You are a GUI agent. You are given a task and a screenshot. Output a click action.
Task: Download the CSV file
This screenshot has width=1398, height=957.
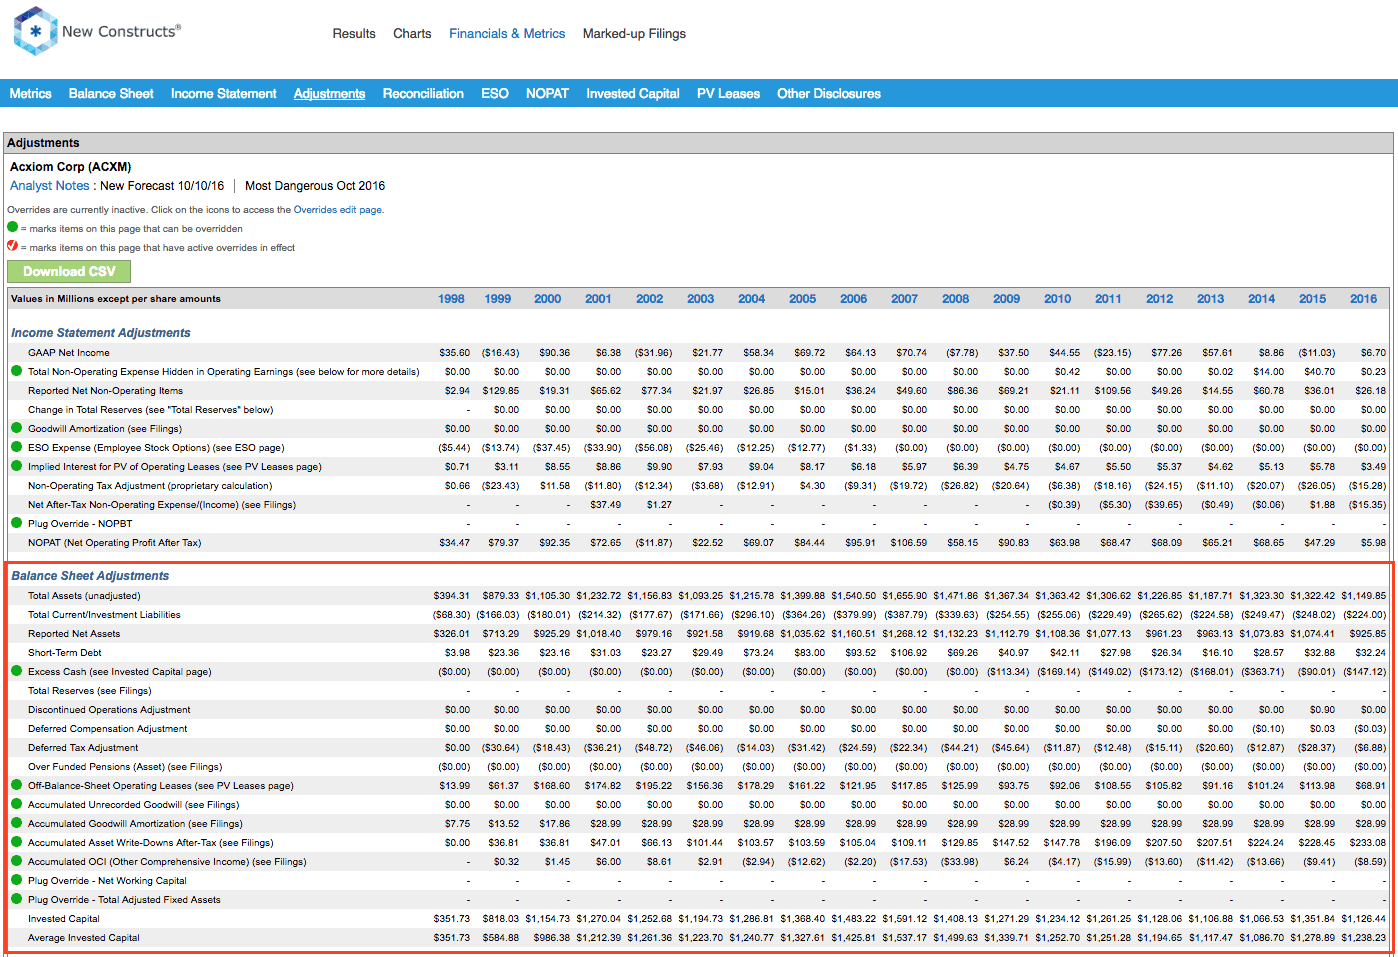(69, 272)
